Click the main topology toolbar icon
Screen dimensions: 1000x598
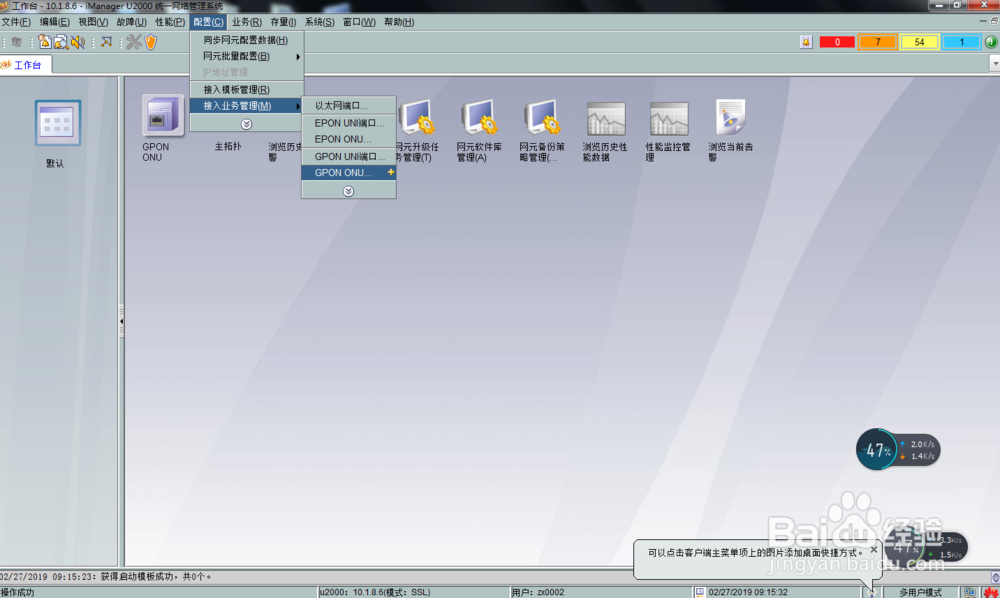(x=107, y=42)
